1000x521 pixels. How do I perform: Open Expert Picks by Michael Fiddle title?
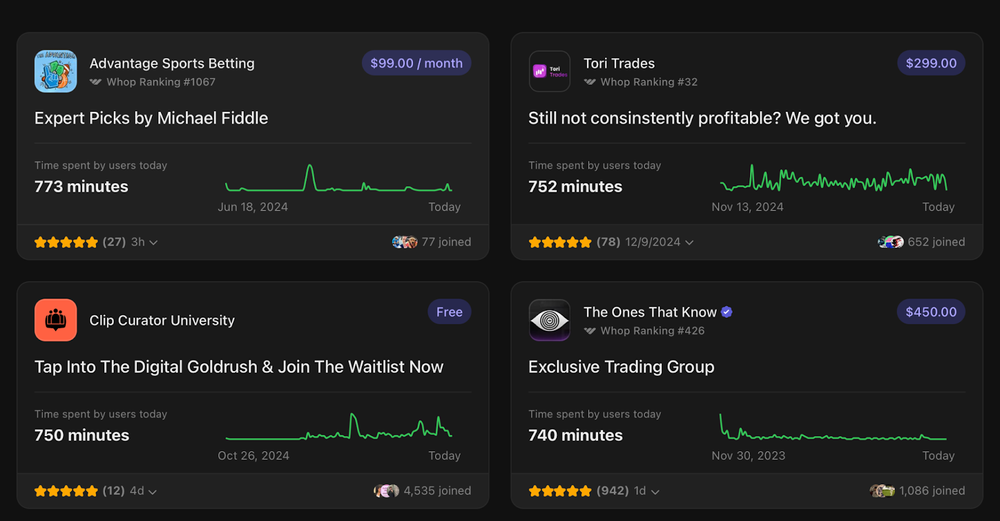[x=151, y=118]
